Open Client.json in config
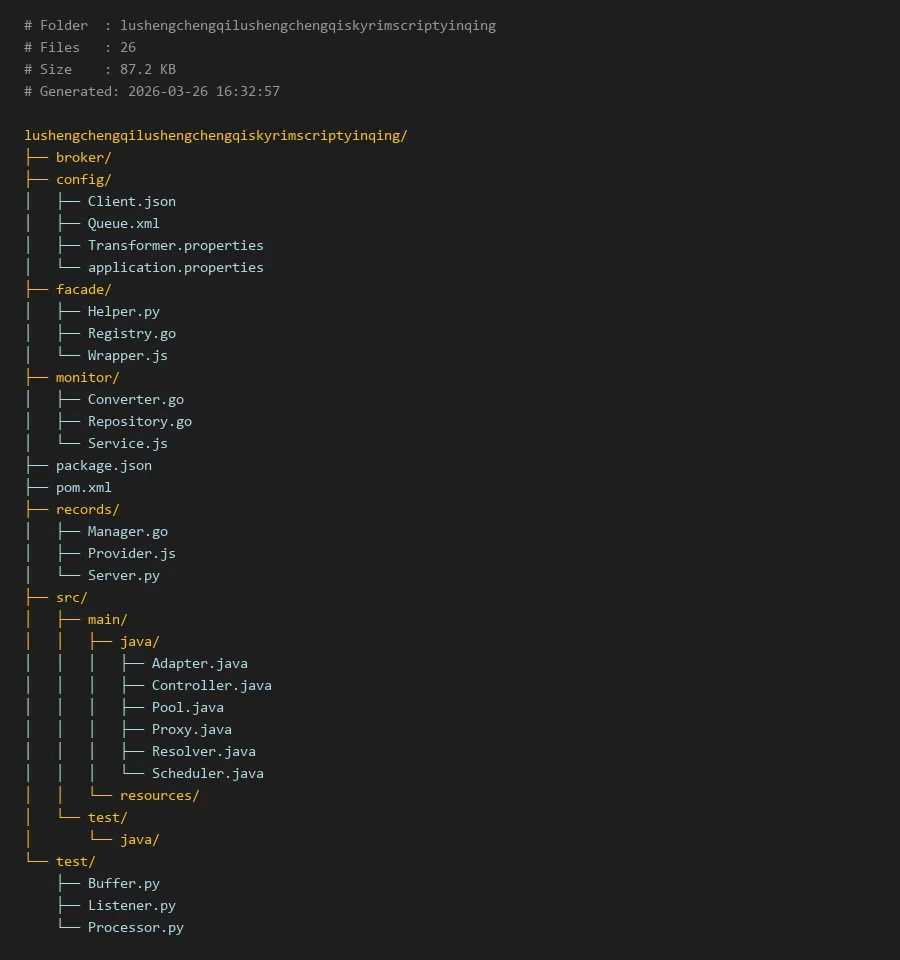 point(131,201)
